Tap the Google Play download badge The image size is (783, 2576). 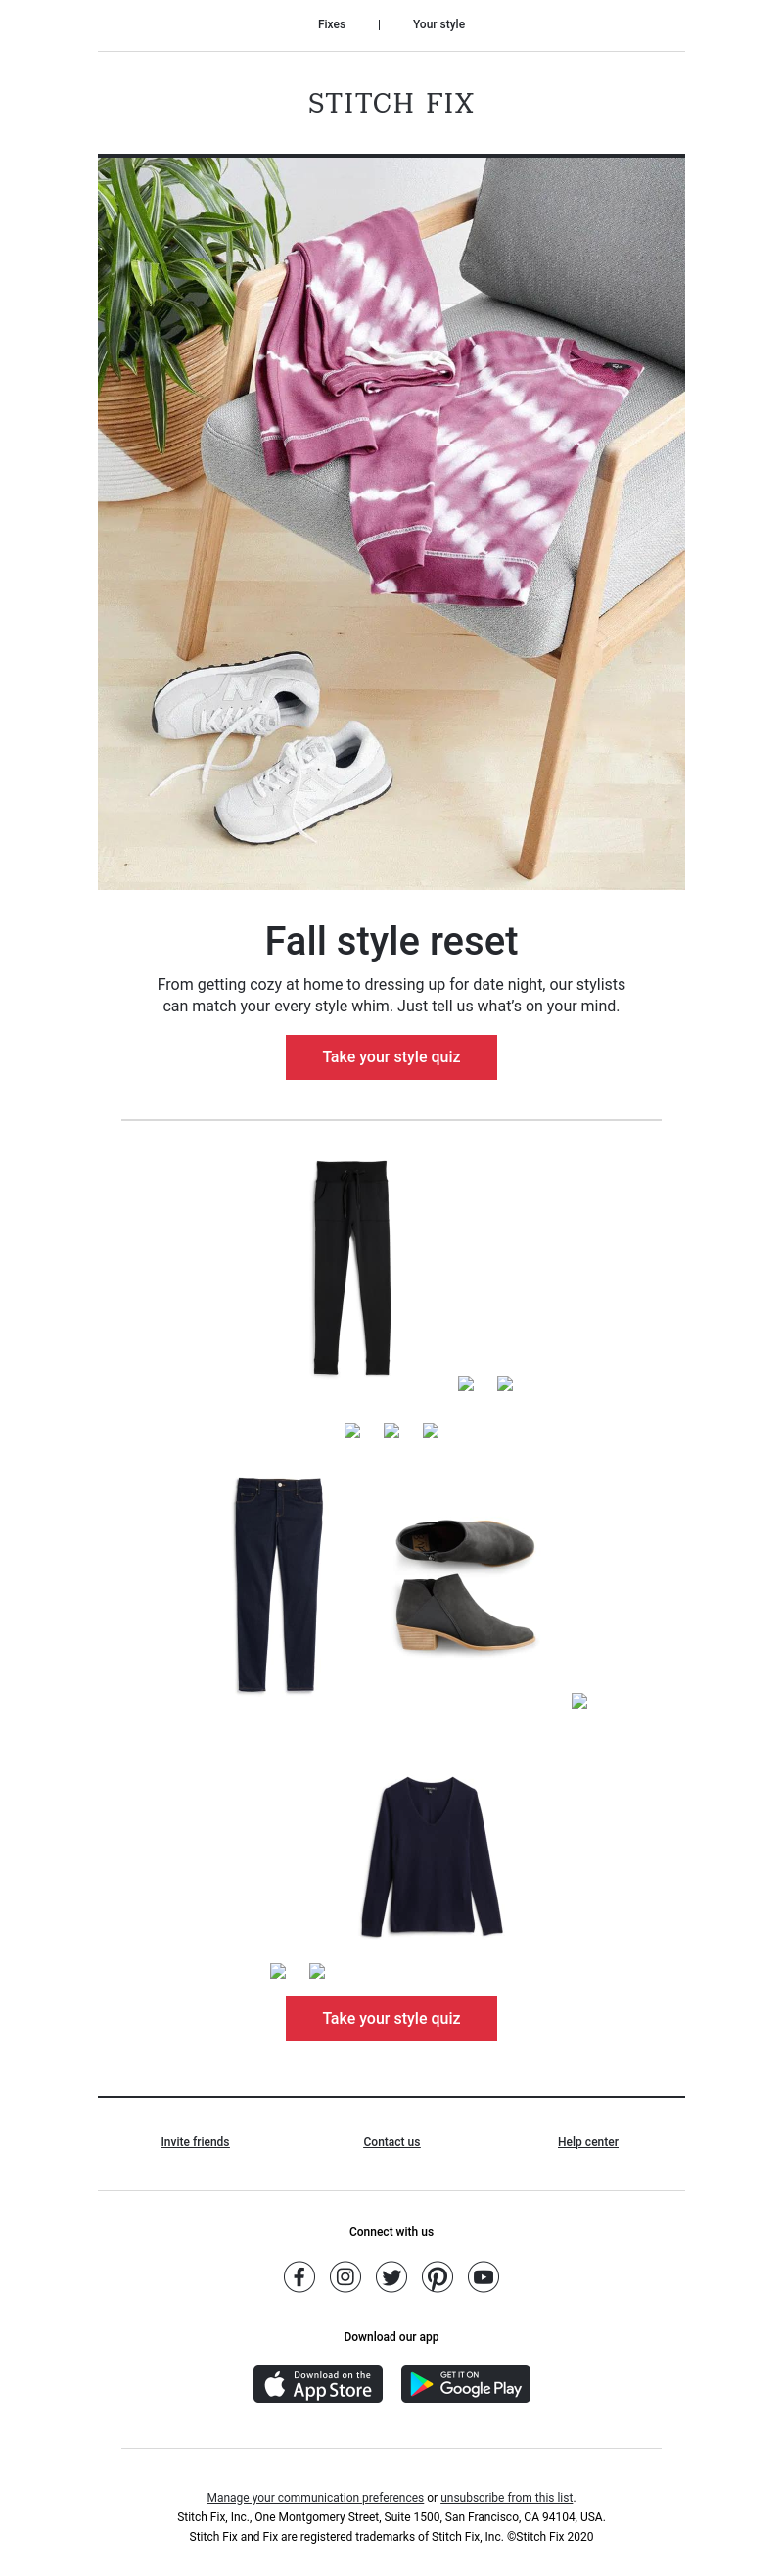click(x=466, y=2384)
